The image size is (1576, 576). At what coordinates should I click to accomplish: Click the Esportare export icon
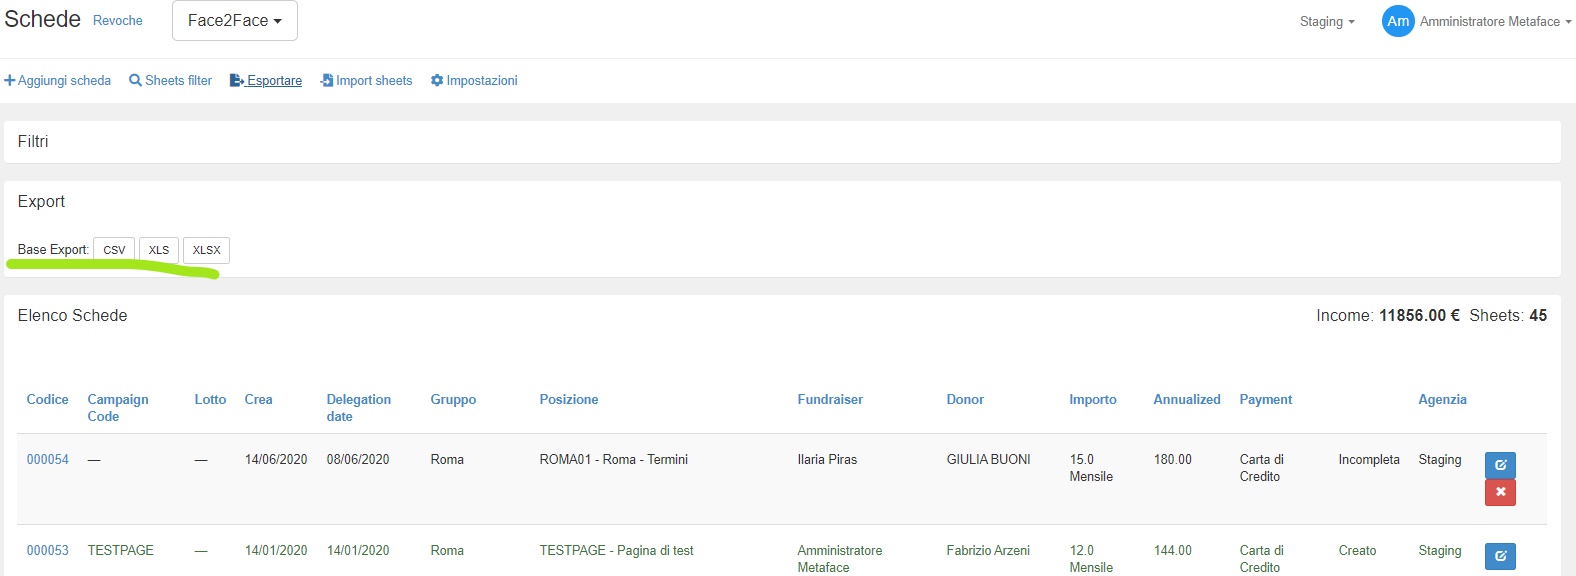pos(237,81)
